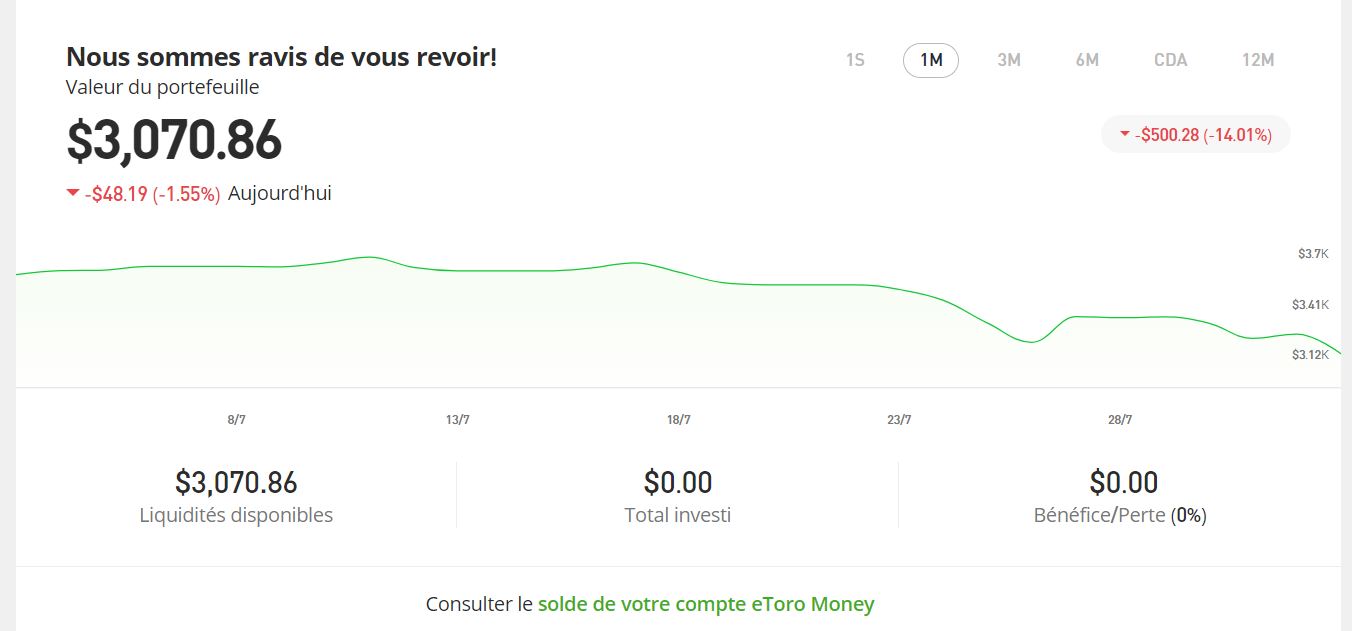Show the CDA year-to-date range
This screenshot has width=1352, height=631.
[x=1171, y=60]
